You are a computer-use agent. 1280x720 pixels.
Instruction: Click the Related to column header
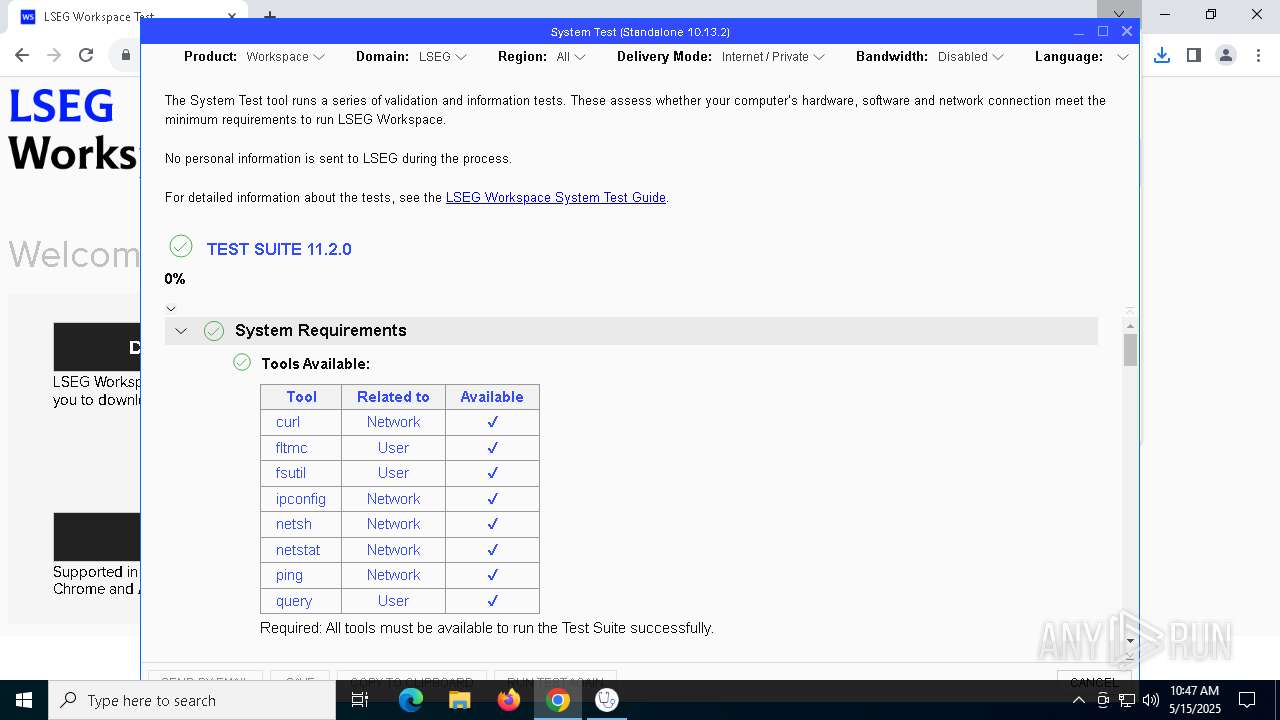click(x=393, y=397)
